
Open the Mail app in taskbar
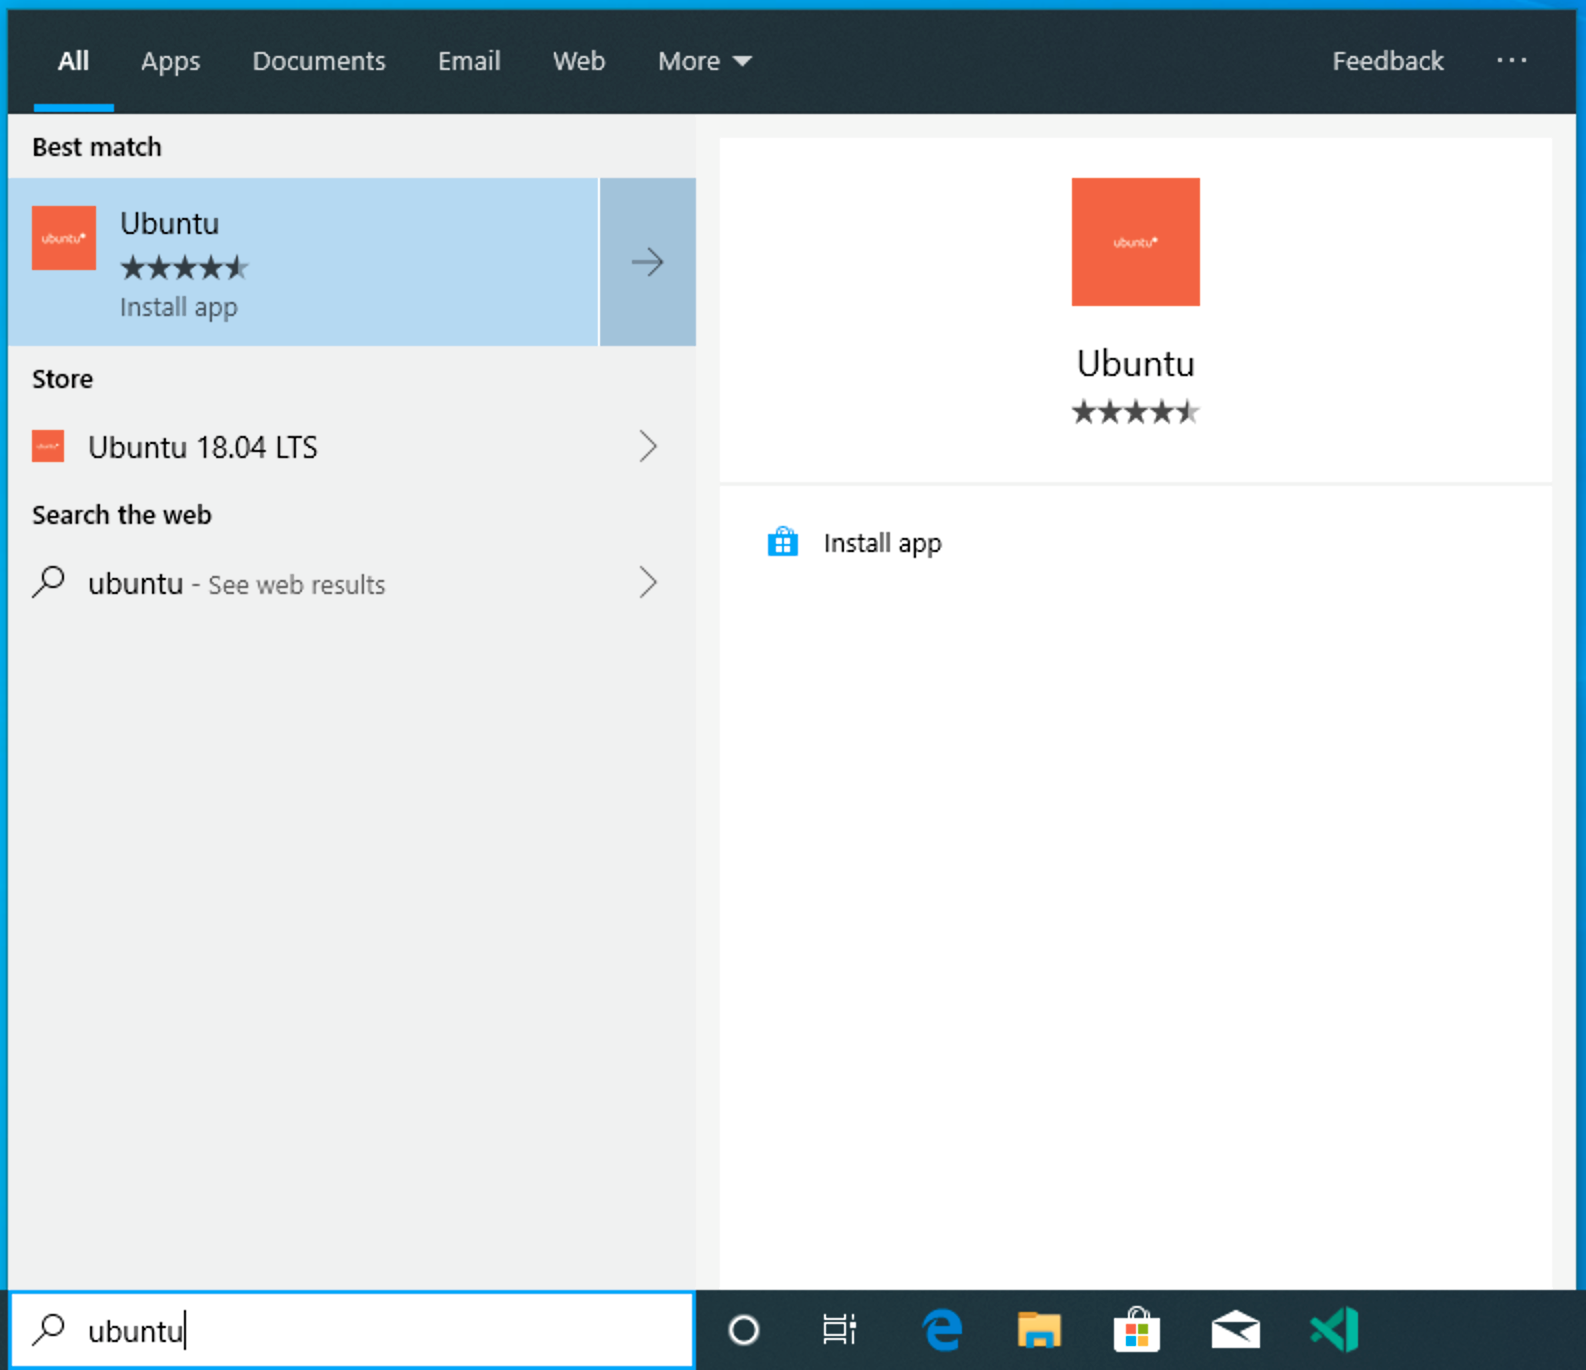pyautogui.click(x=1235, y=1330)
